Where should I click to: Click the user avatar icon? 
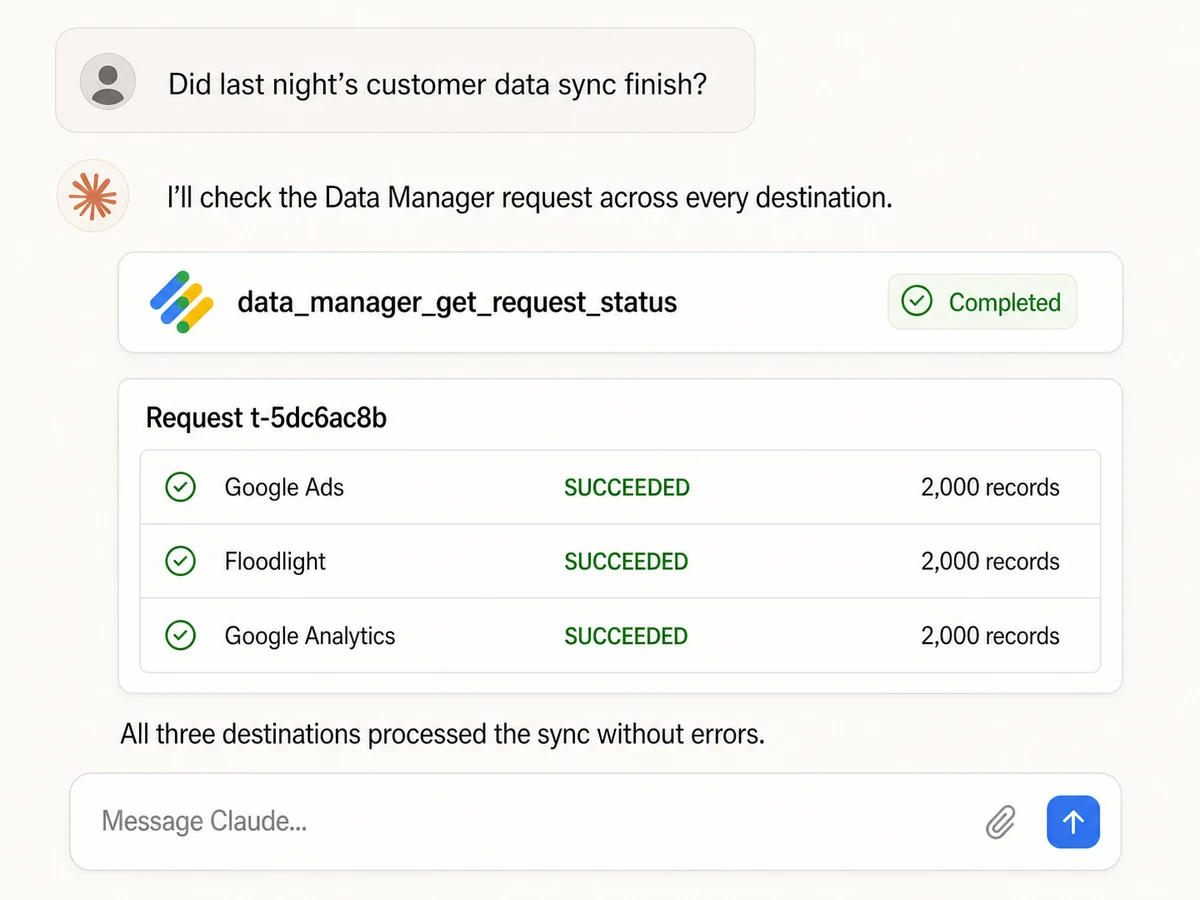click(108, 81)
